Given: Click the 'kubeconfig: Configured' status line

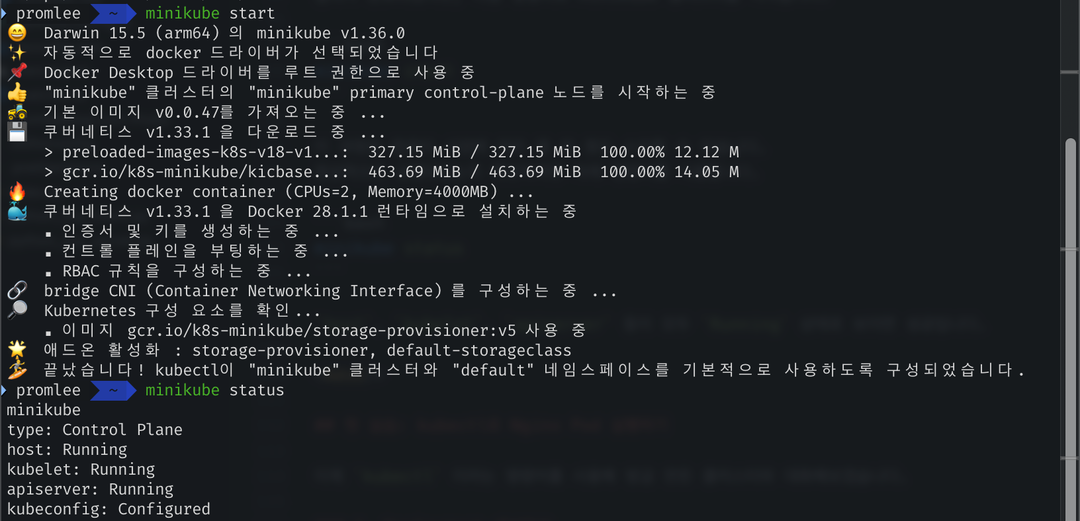Looking at the screenshot, I should pyautogui.click(x=109, y=509).
